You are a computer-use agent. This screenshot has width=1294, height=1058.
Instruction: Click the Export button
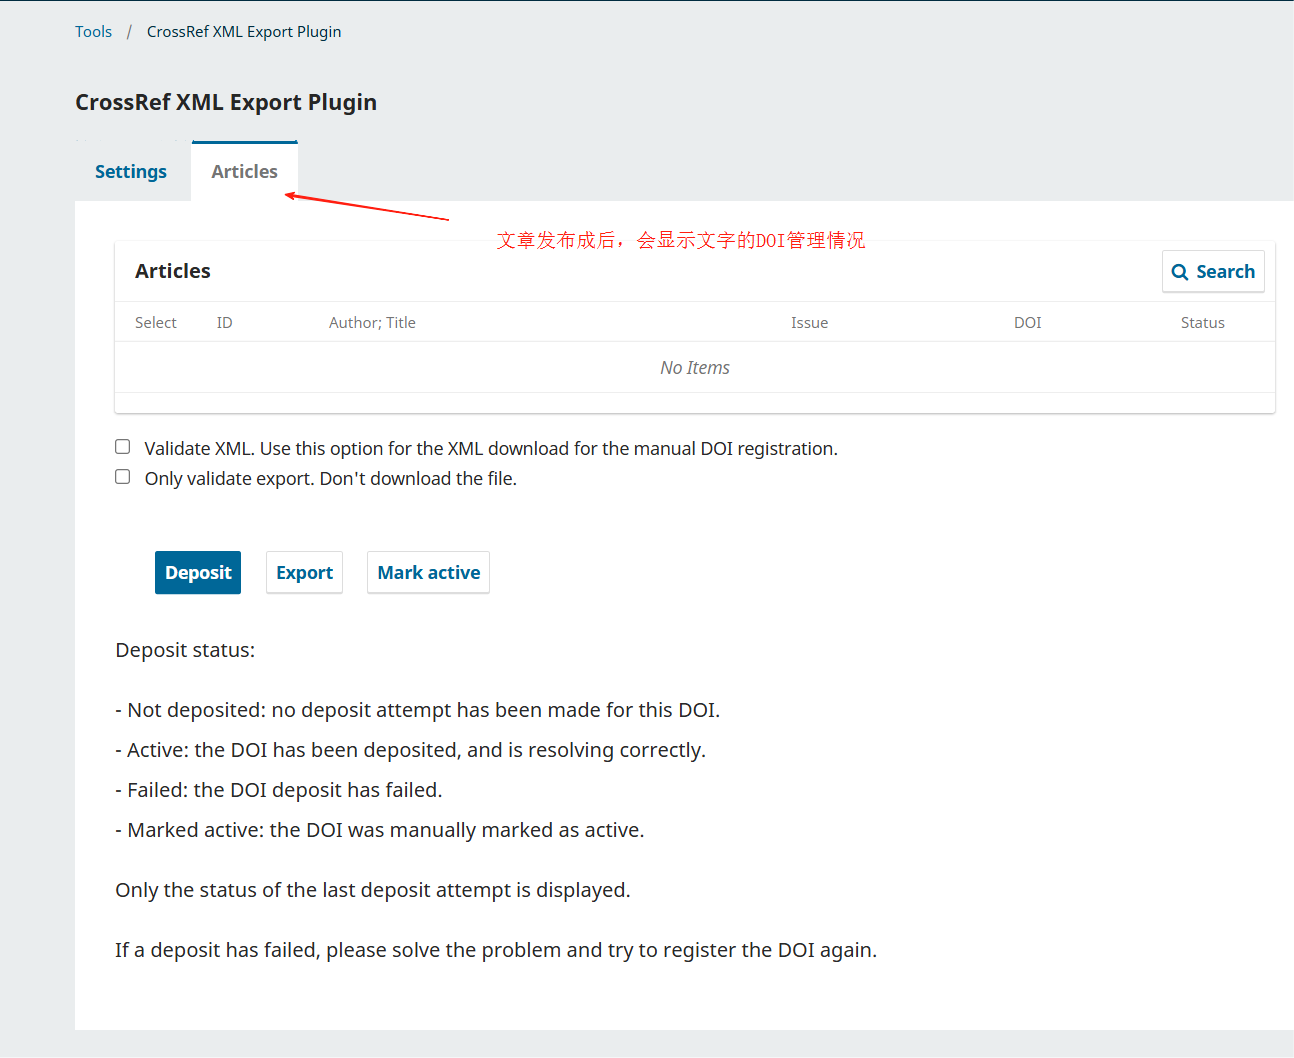pyautogui.click(x=304, y=572)
